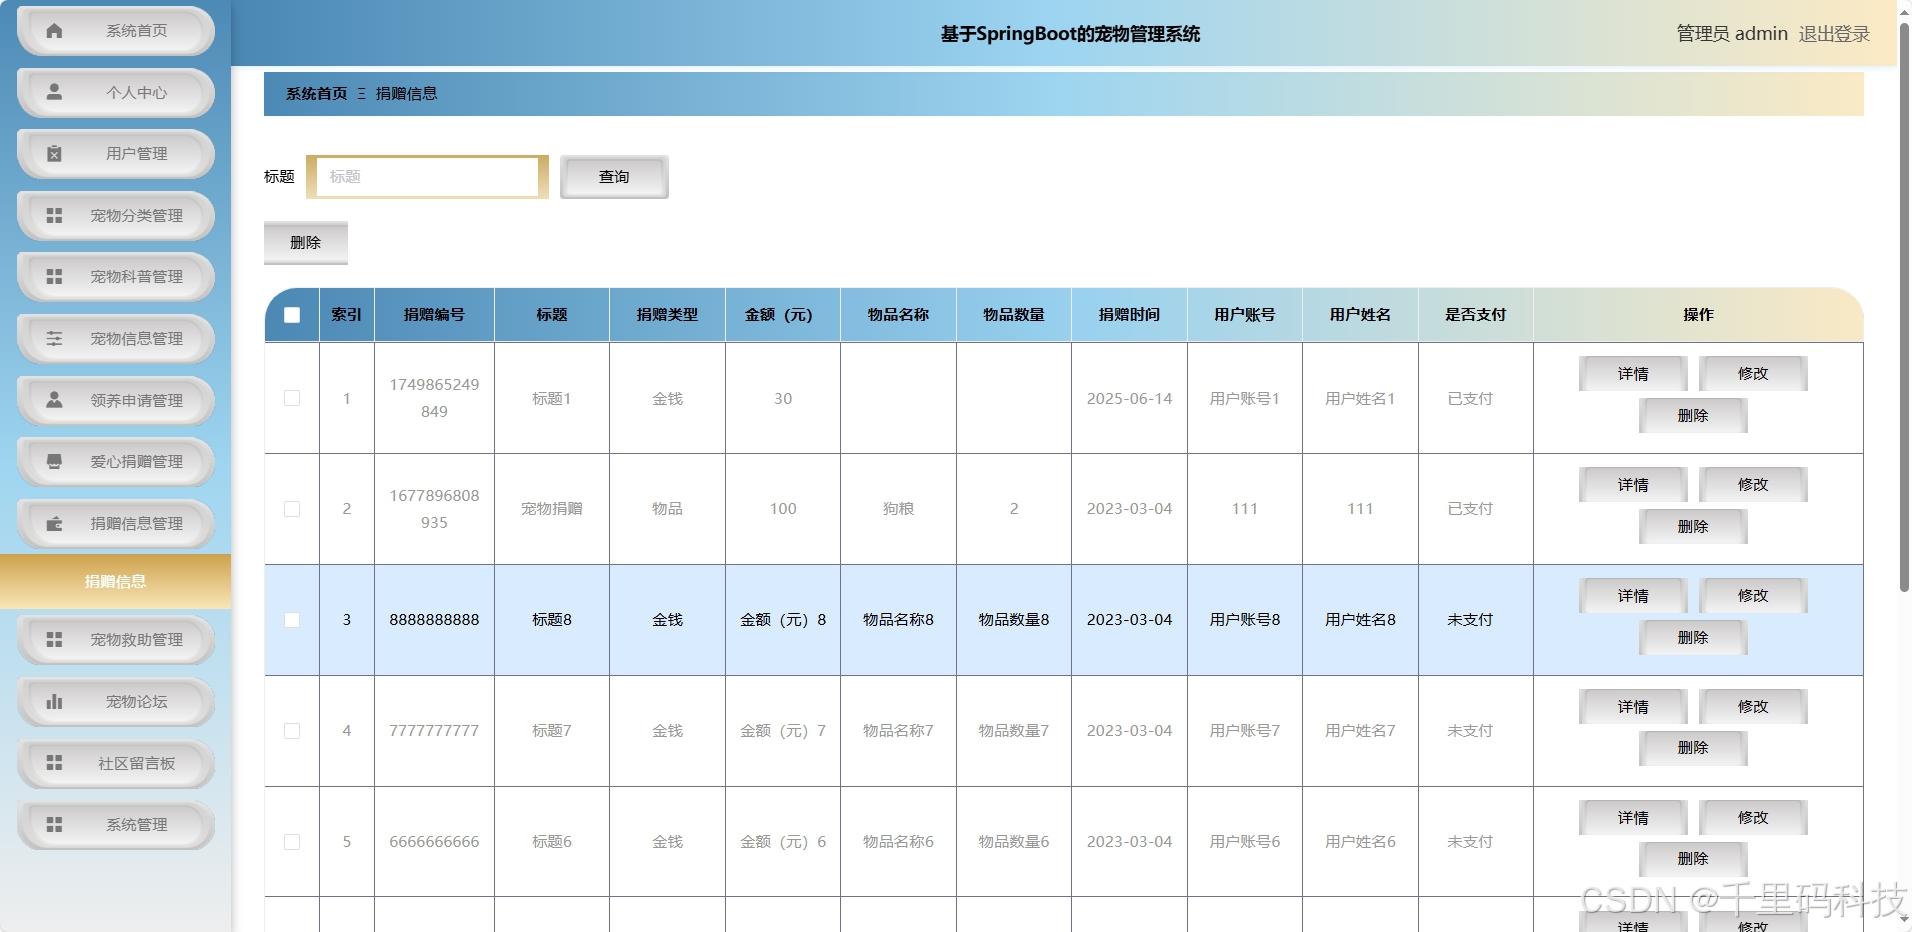Open 个人中心 menu item
The width and height of the screenshot is (1912, 932).
coord(116,92)
